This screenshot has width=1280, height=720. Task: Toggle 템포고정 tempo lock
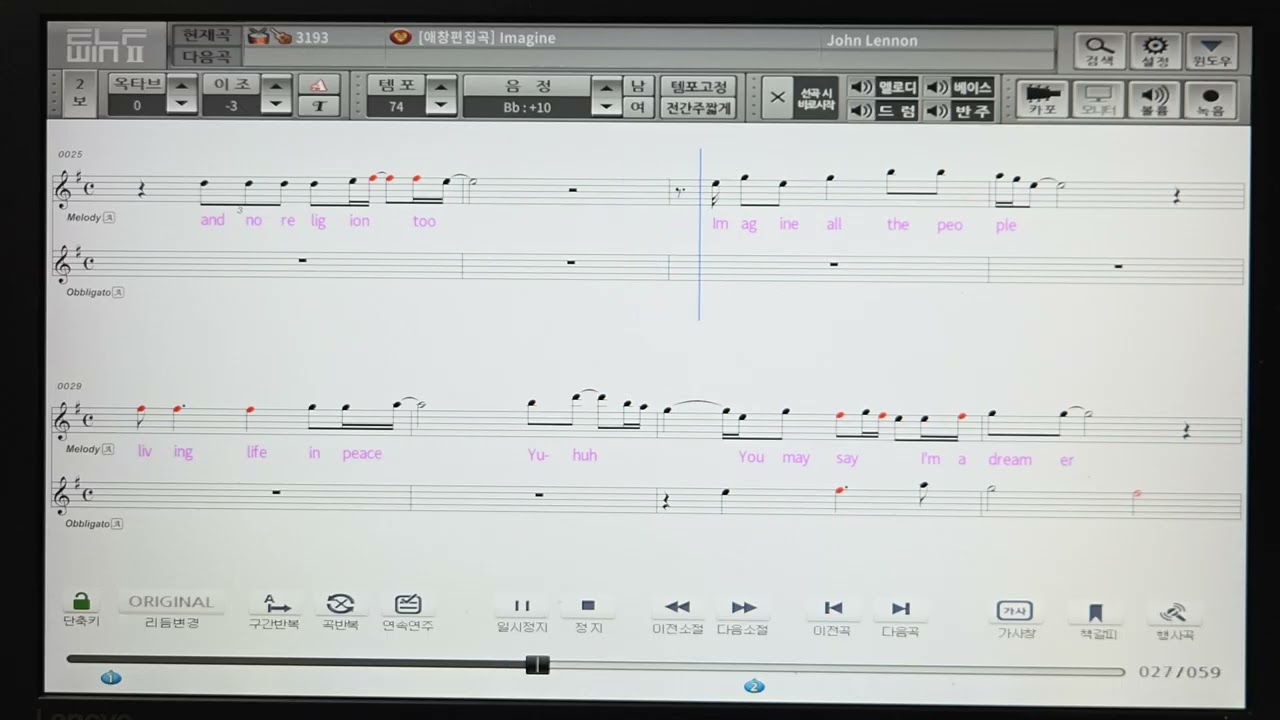point(698,86)
